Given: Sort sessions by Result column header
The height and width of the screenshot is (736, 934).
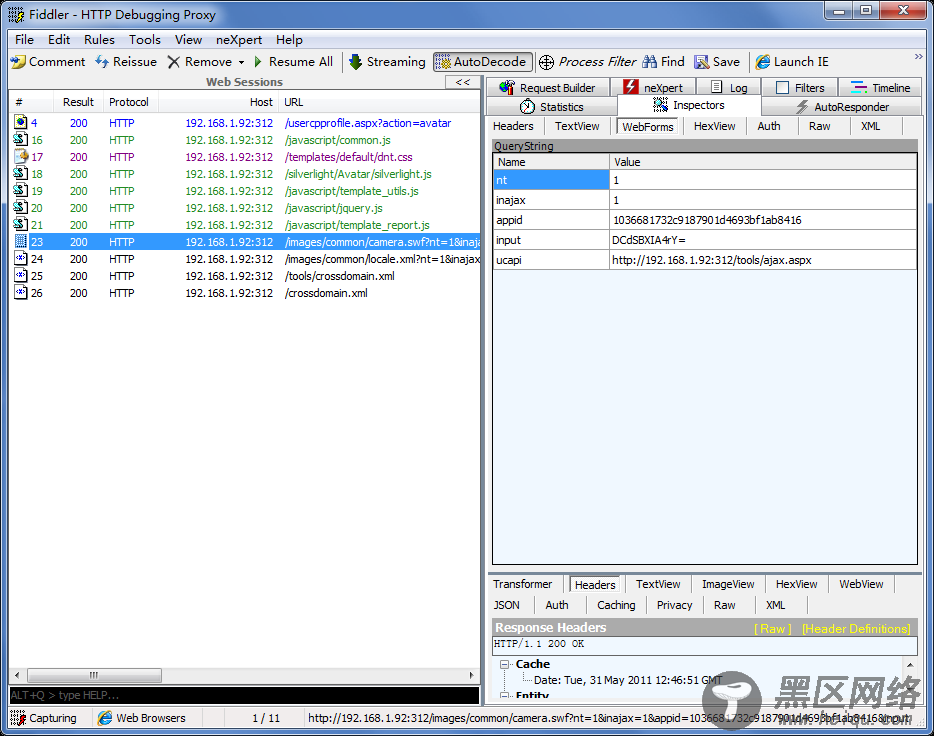Looking at the screenshot, I should (x=78, y=102).
